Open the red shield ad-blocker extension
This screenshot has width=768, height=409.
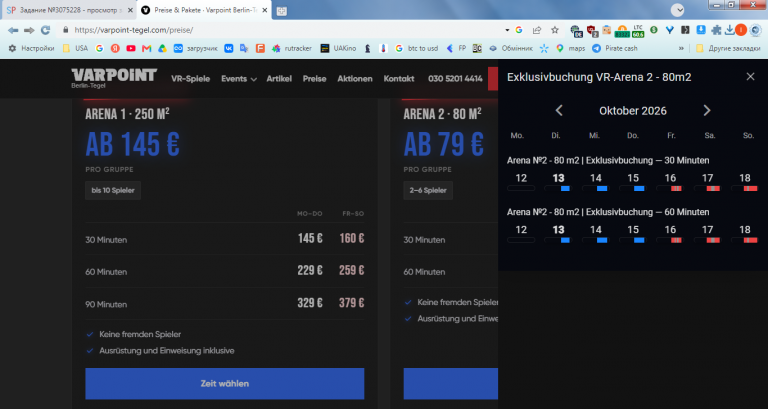[x=592, y=31]
